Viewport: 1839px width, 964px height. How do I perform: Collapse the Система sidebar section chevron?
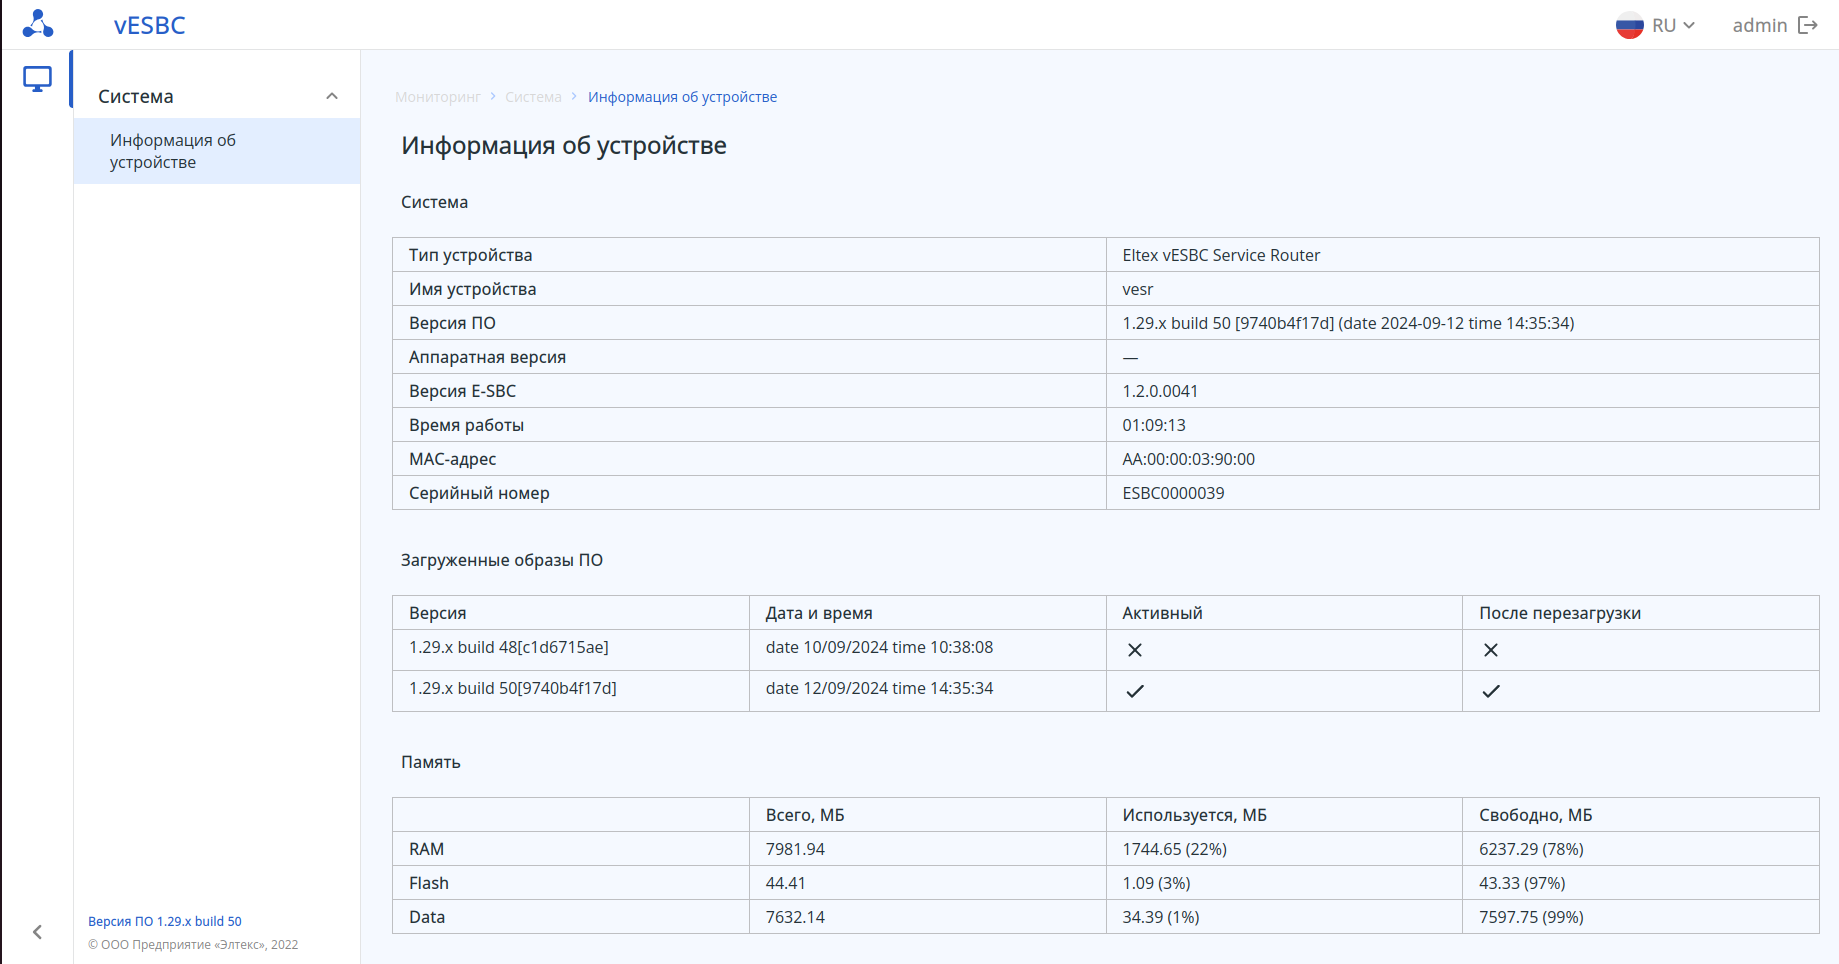332,96
